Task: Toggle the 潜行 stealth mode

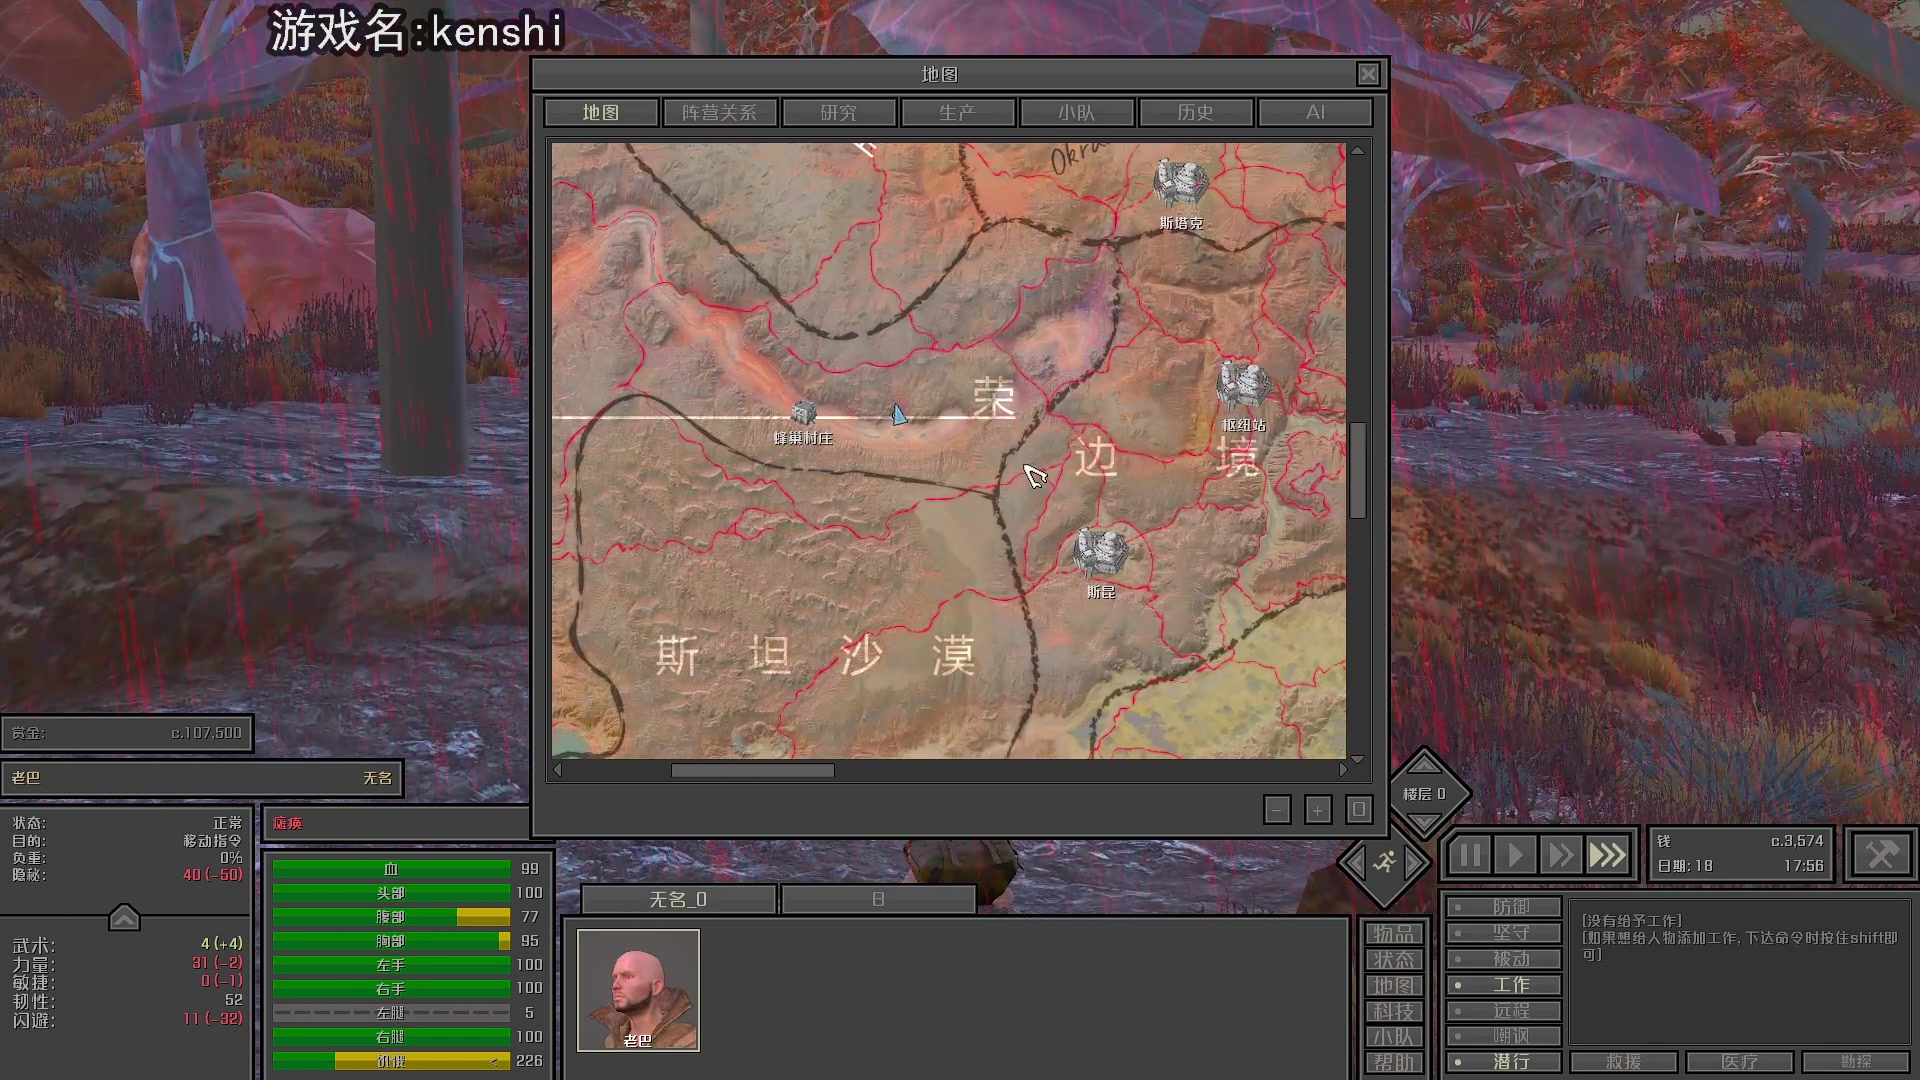Action: pyautogui.click(x=1503, y=1062)
